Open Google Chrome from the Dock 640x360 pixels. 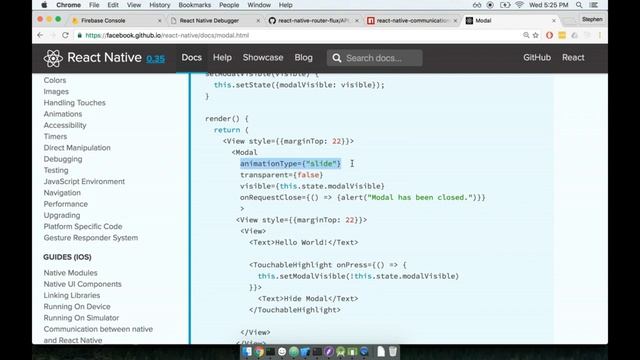(259, 351)
